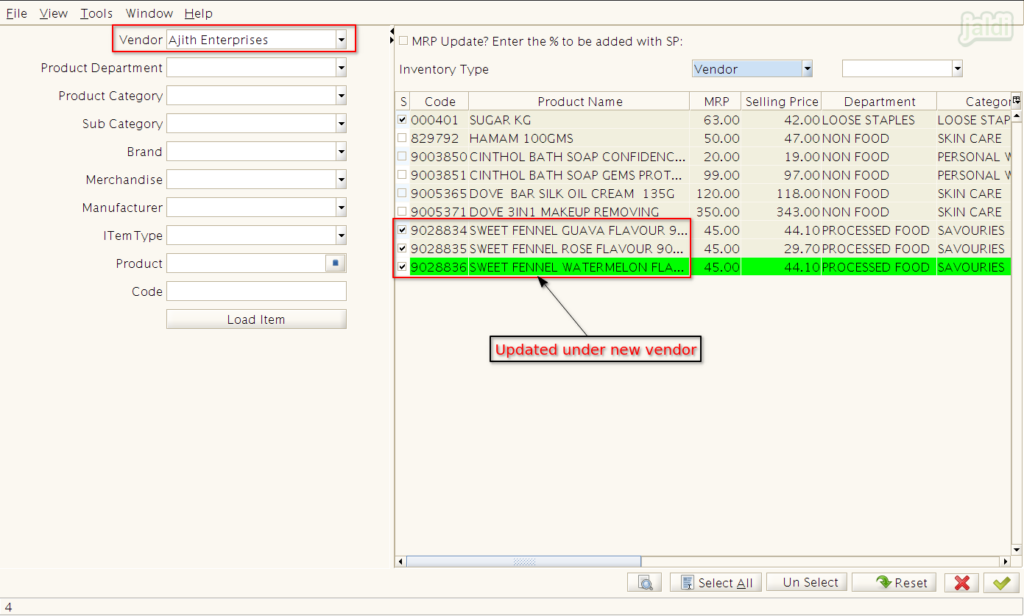Screen dimensions: 1024x616
Task: Click the table's scroll left arrow
Action: (400, 562)
